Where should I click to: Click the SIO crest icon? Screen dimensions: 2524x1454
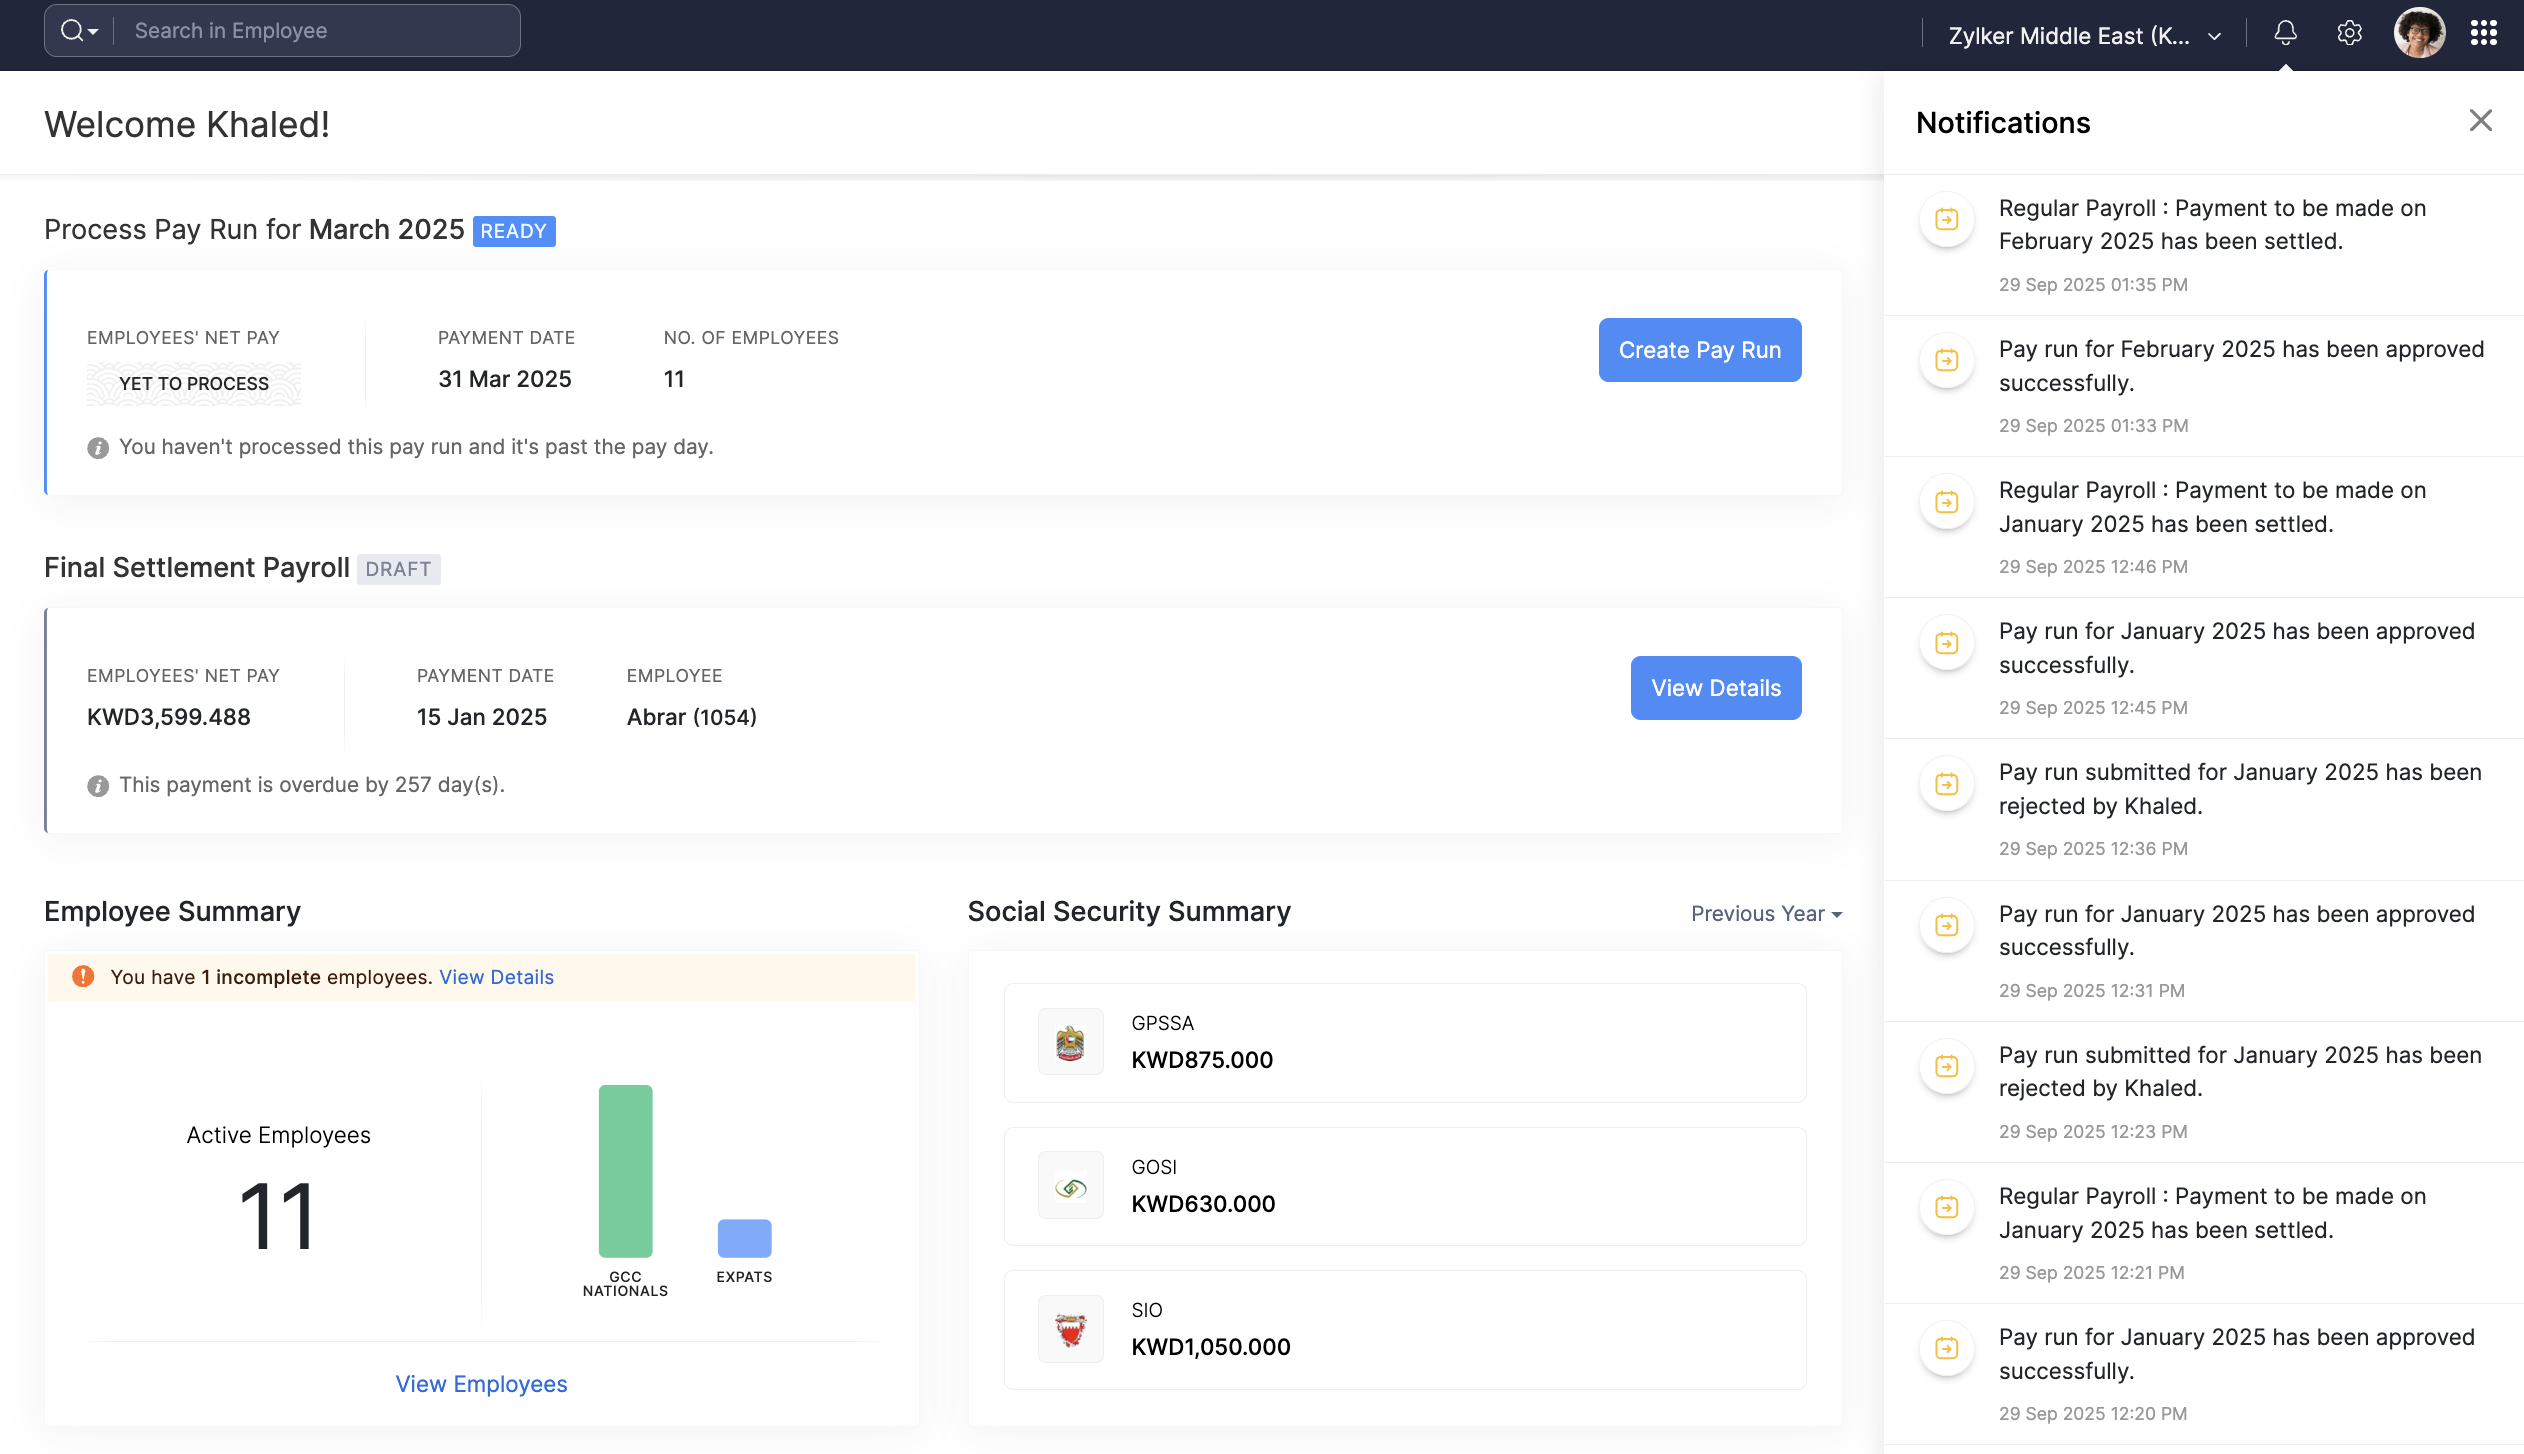[x=1070, y=1329]
